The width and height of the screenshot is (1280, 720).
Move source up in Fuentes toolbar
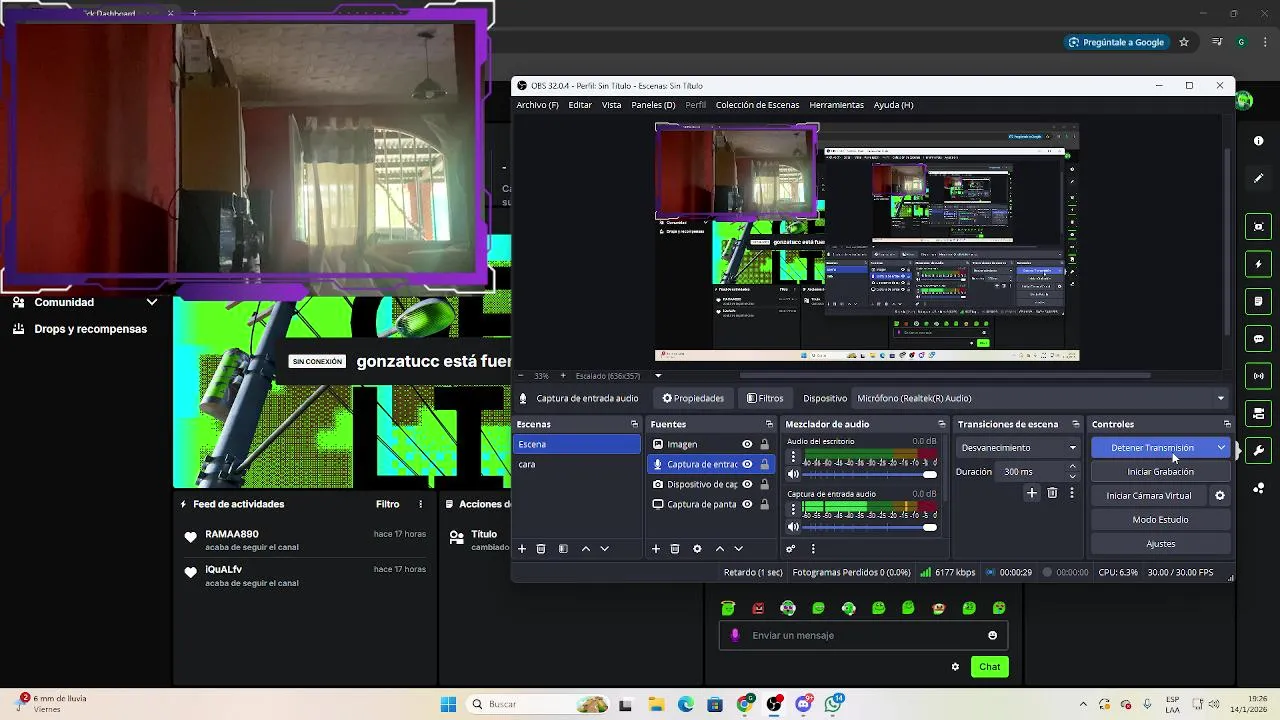[720, 549]
